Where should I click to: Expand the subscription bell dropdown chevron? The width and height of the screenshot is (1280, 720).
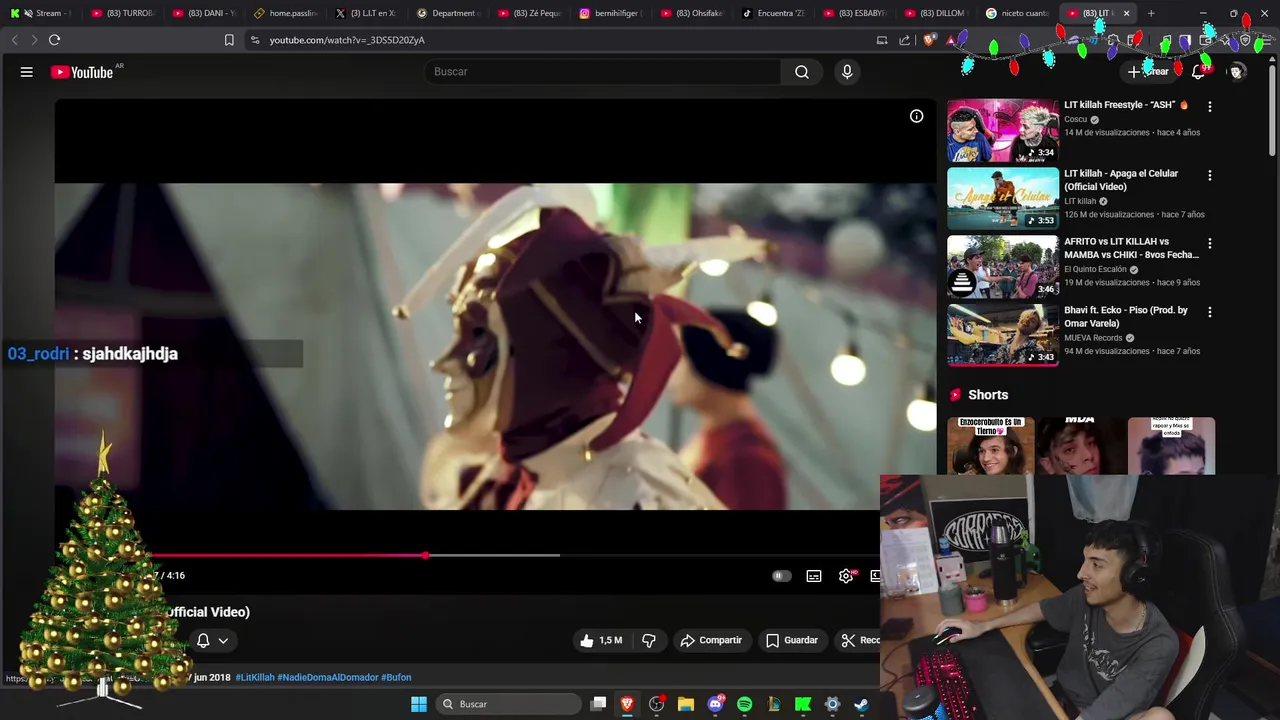tap(223, 641)
